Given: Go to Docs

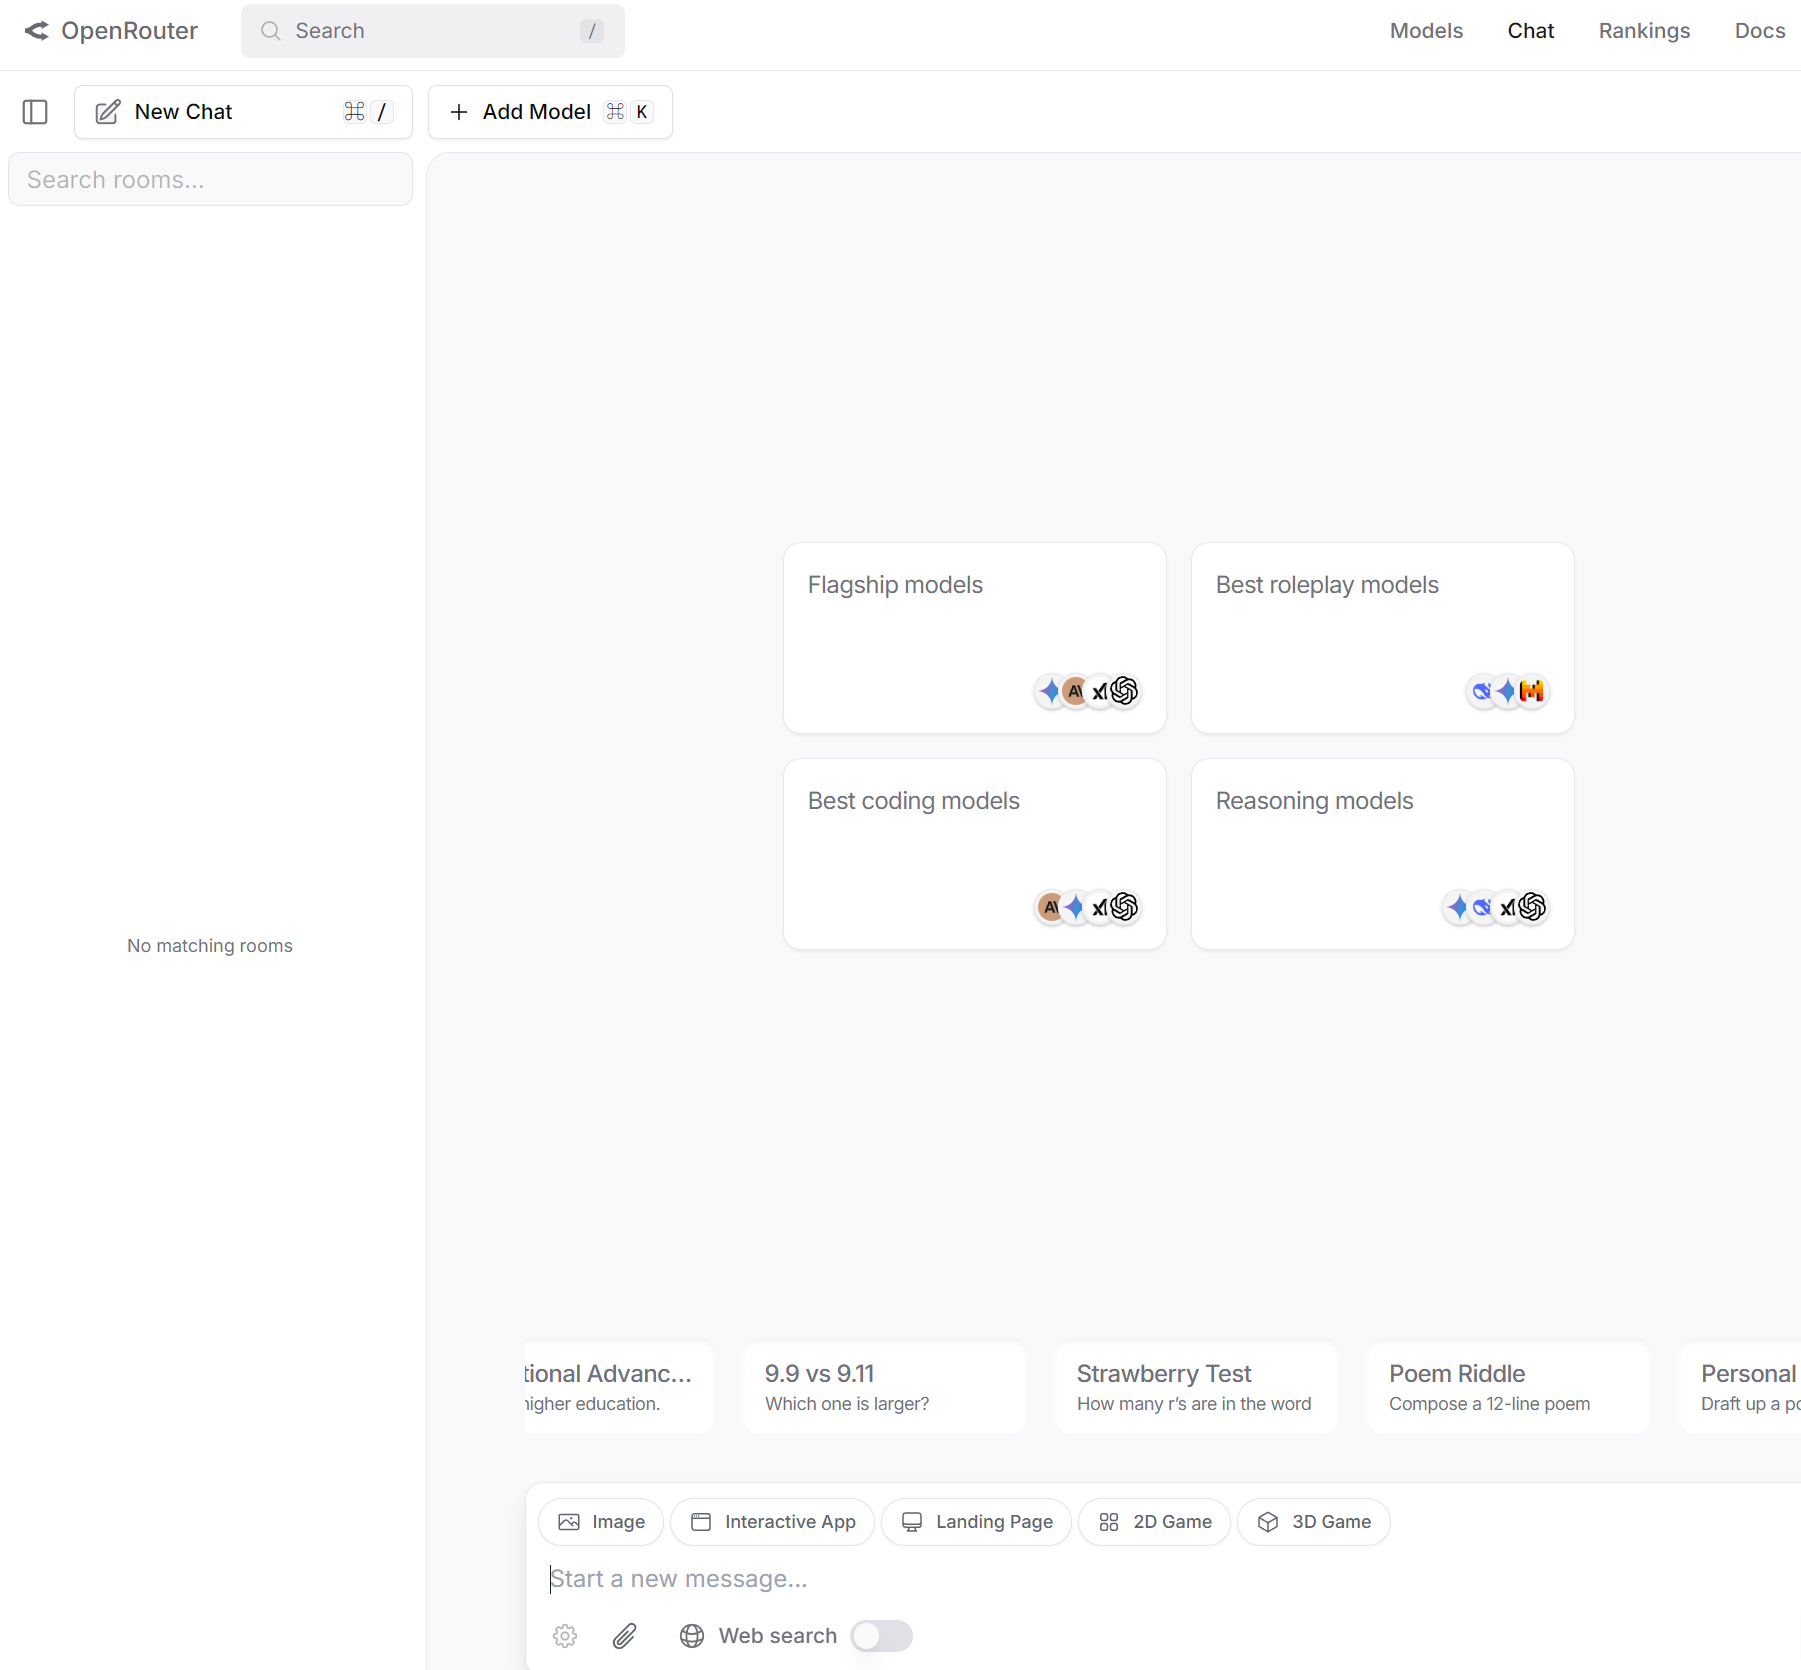Looking at the screenshot, I should (x=1760, y=31).
